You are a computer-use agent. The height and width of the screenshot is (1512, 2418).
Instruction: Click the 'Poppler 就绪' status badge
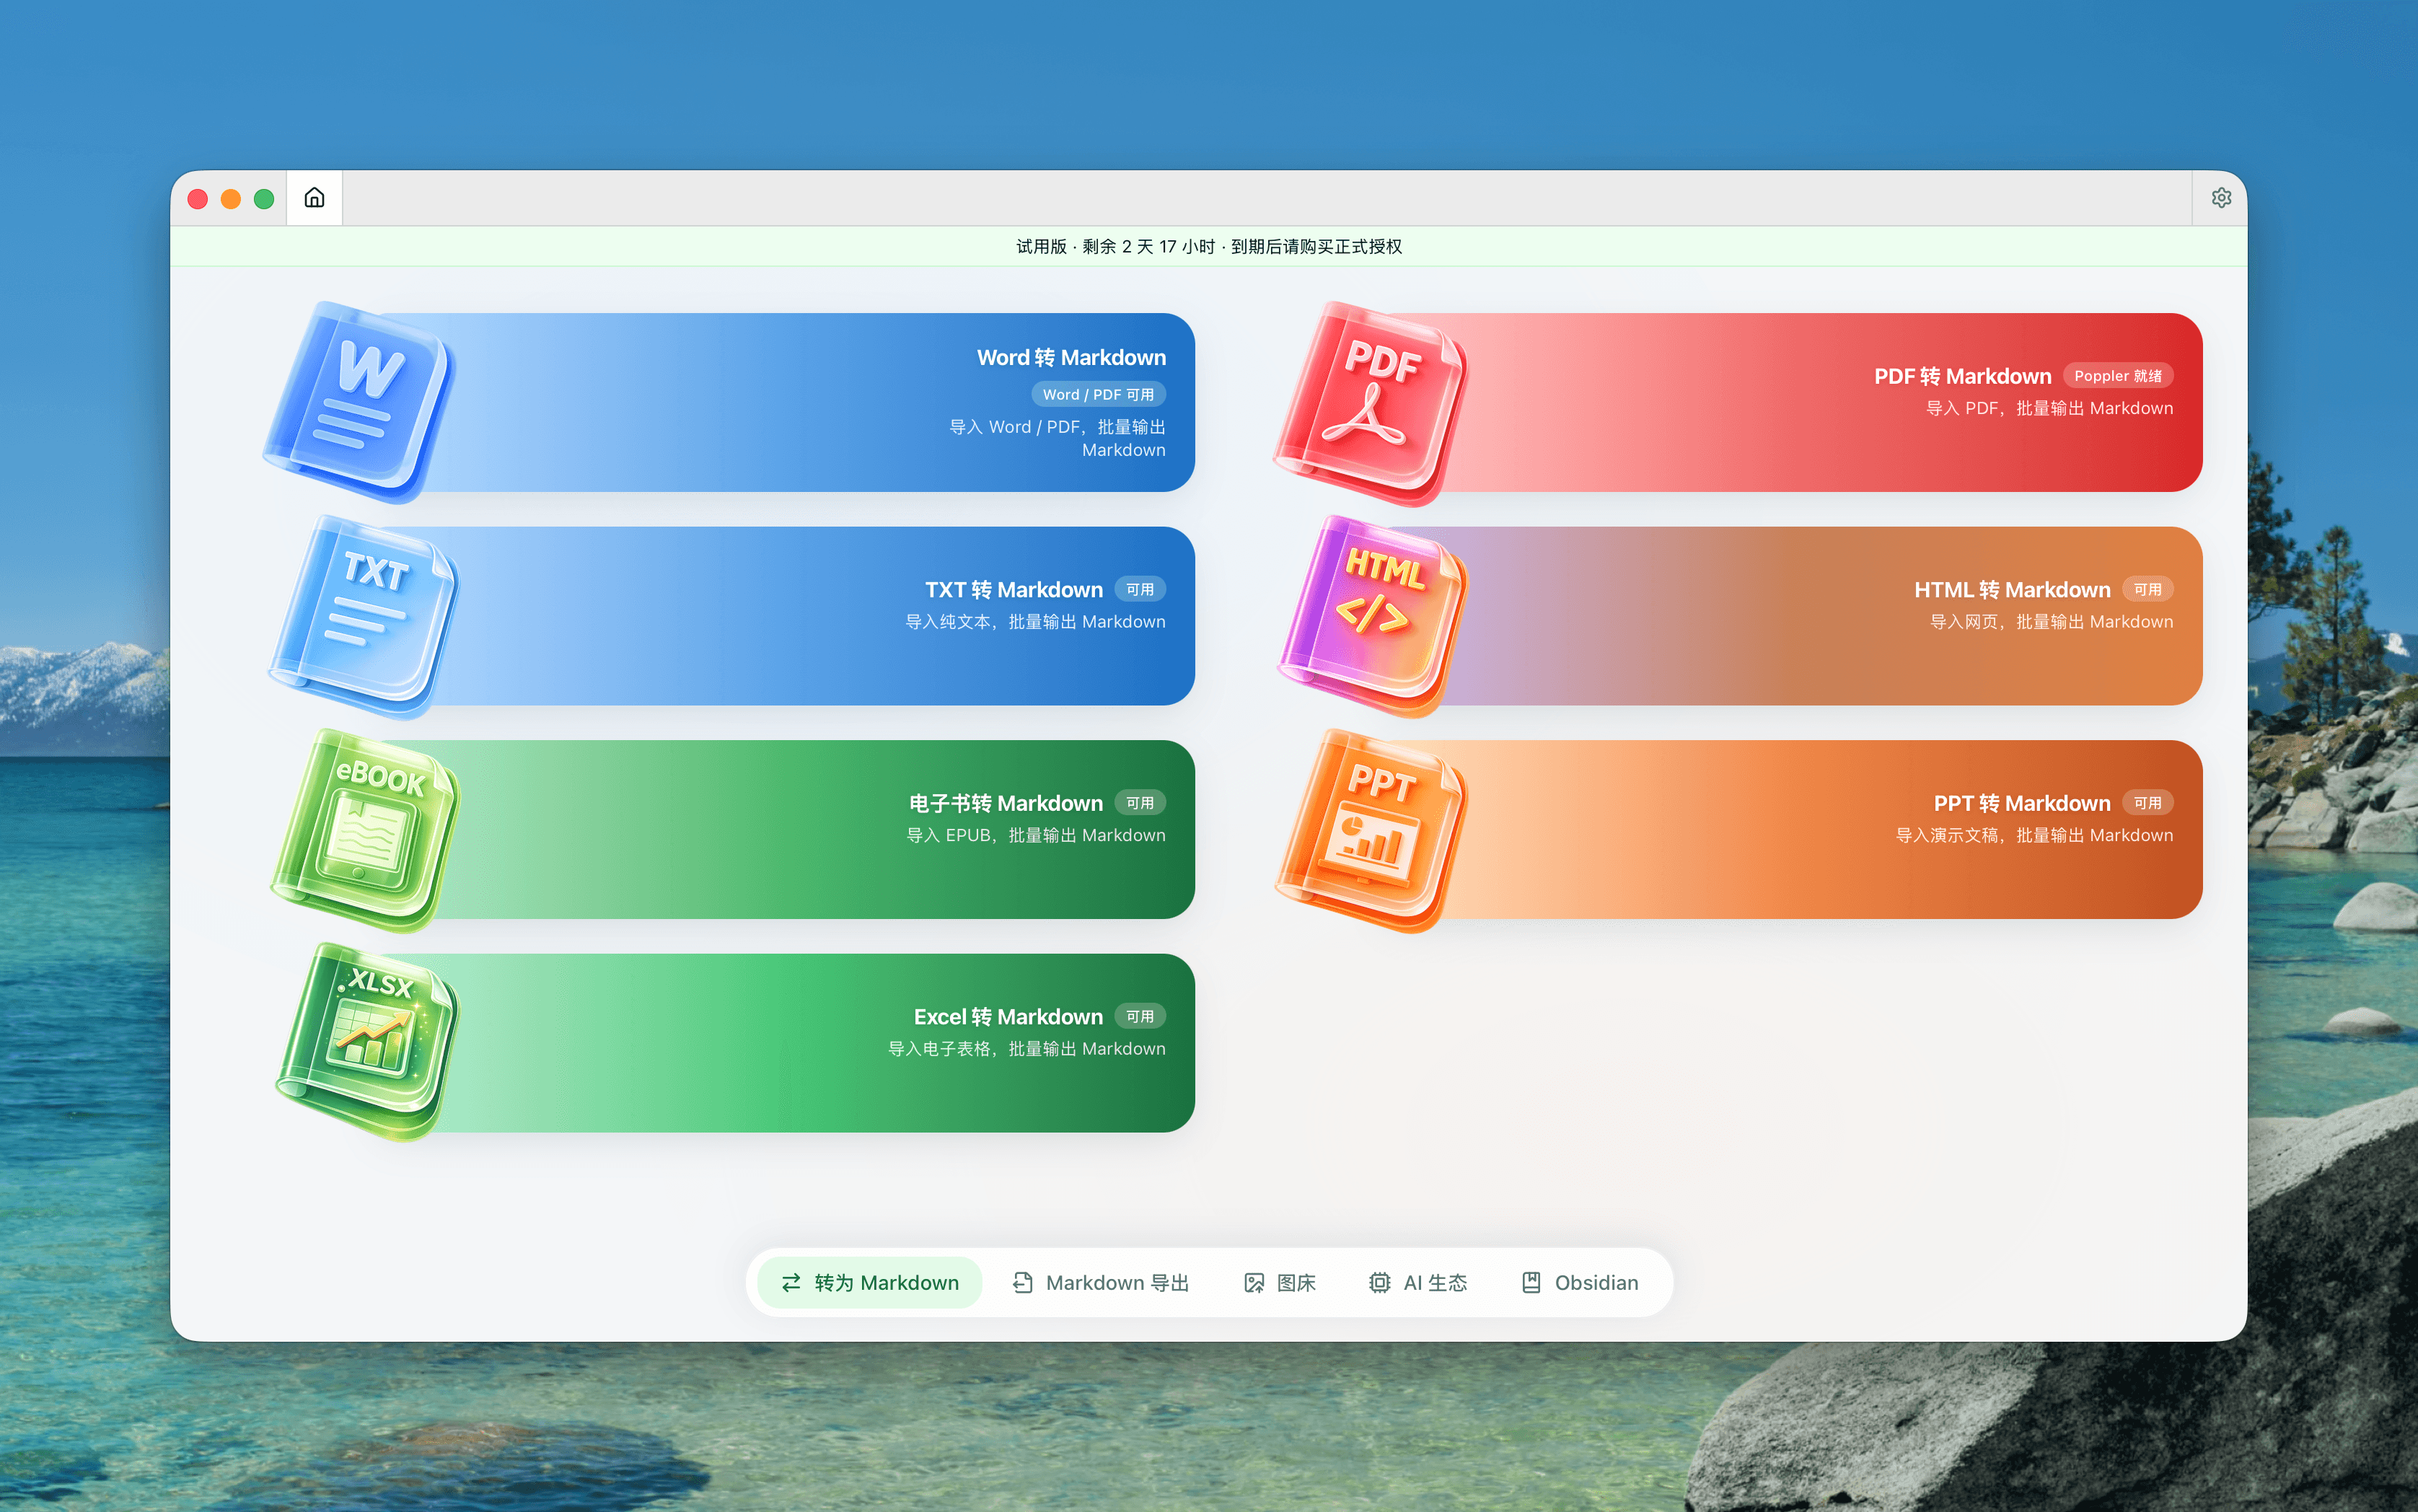point(2118,376)
